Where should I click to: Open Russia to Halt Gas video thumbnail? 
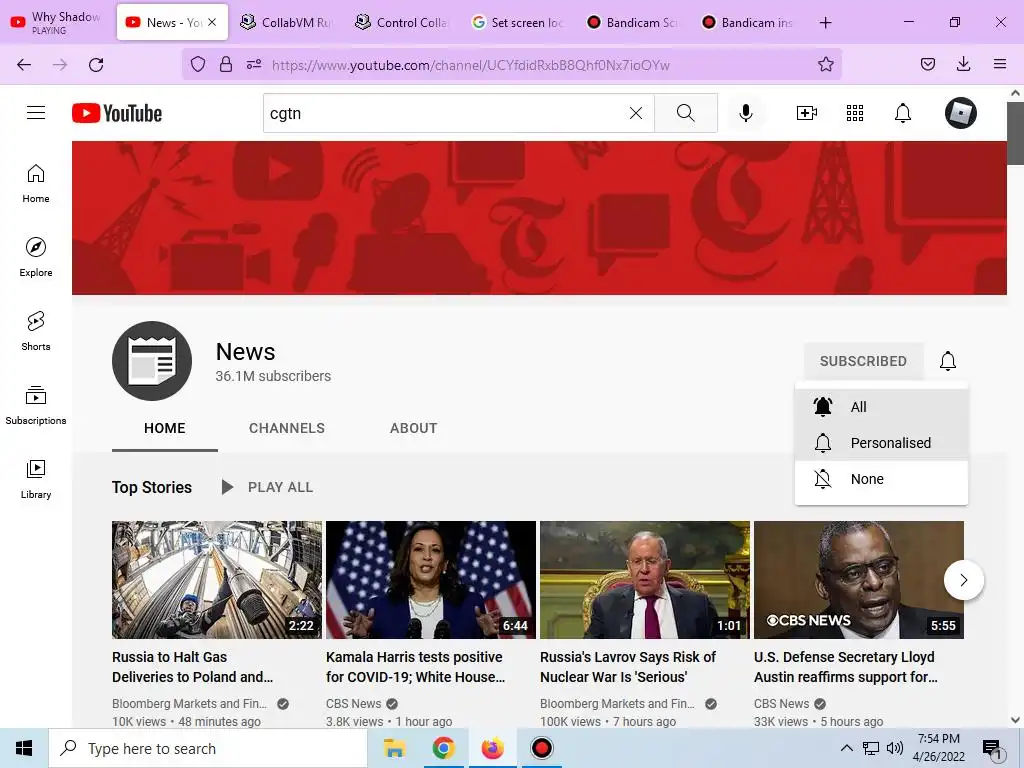217,580
